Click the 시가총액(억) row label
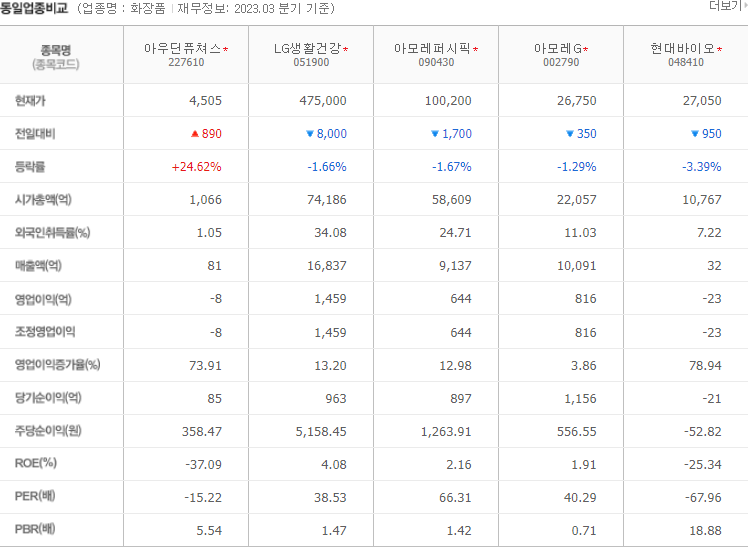The width and height of the screenshot is (752, 555). click(x=43, y=200)
